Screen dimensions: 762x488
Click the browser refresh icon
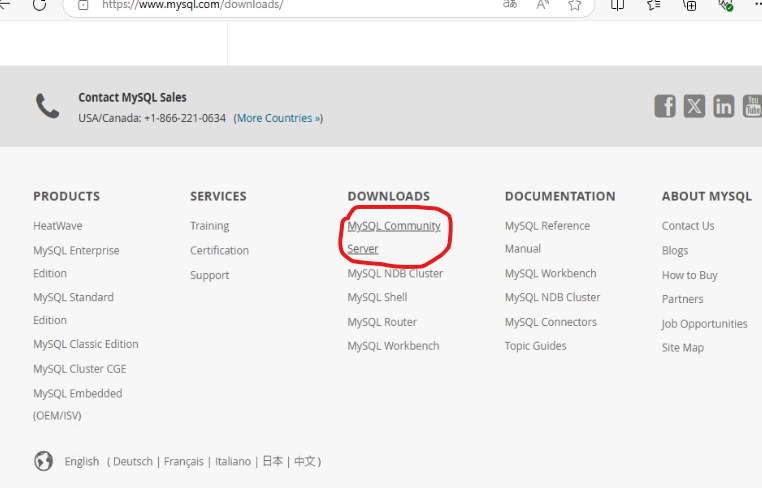click(x=39, y=5)
